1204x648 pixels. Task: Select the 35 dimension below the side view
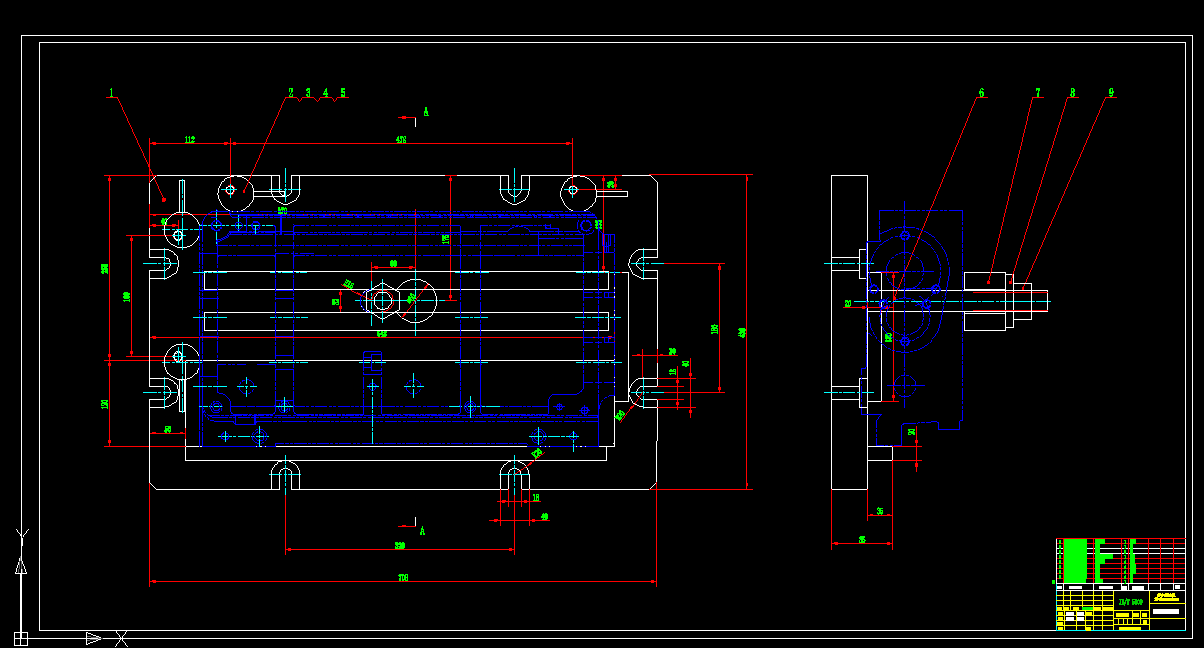pos(880,511)
